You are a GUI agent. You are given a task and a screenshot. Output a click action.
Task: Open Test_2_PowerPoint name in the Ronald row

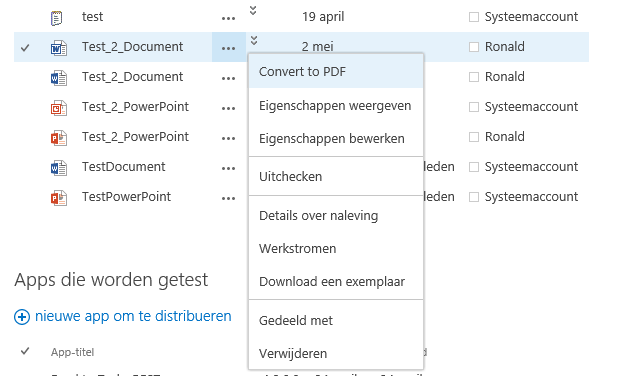(x=135, y=137)
